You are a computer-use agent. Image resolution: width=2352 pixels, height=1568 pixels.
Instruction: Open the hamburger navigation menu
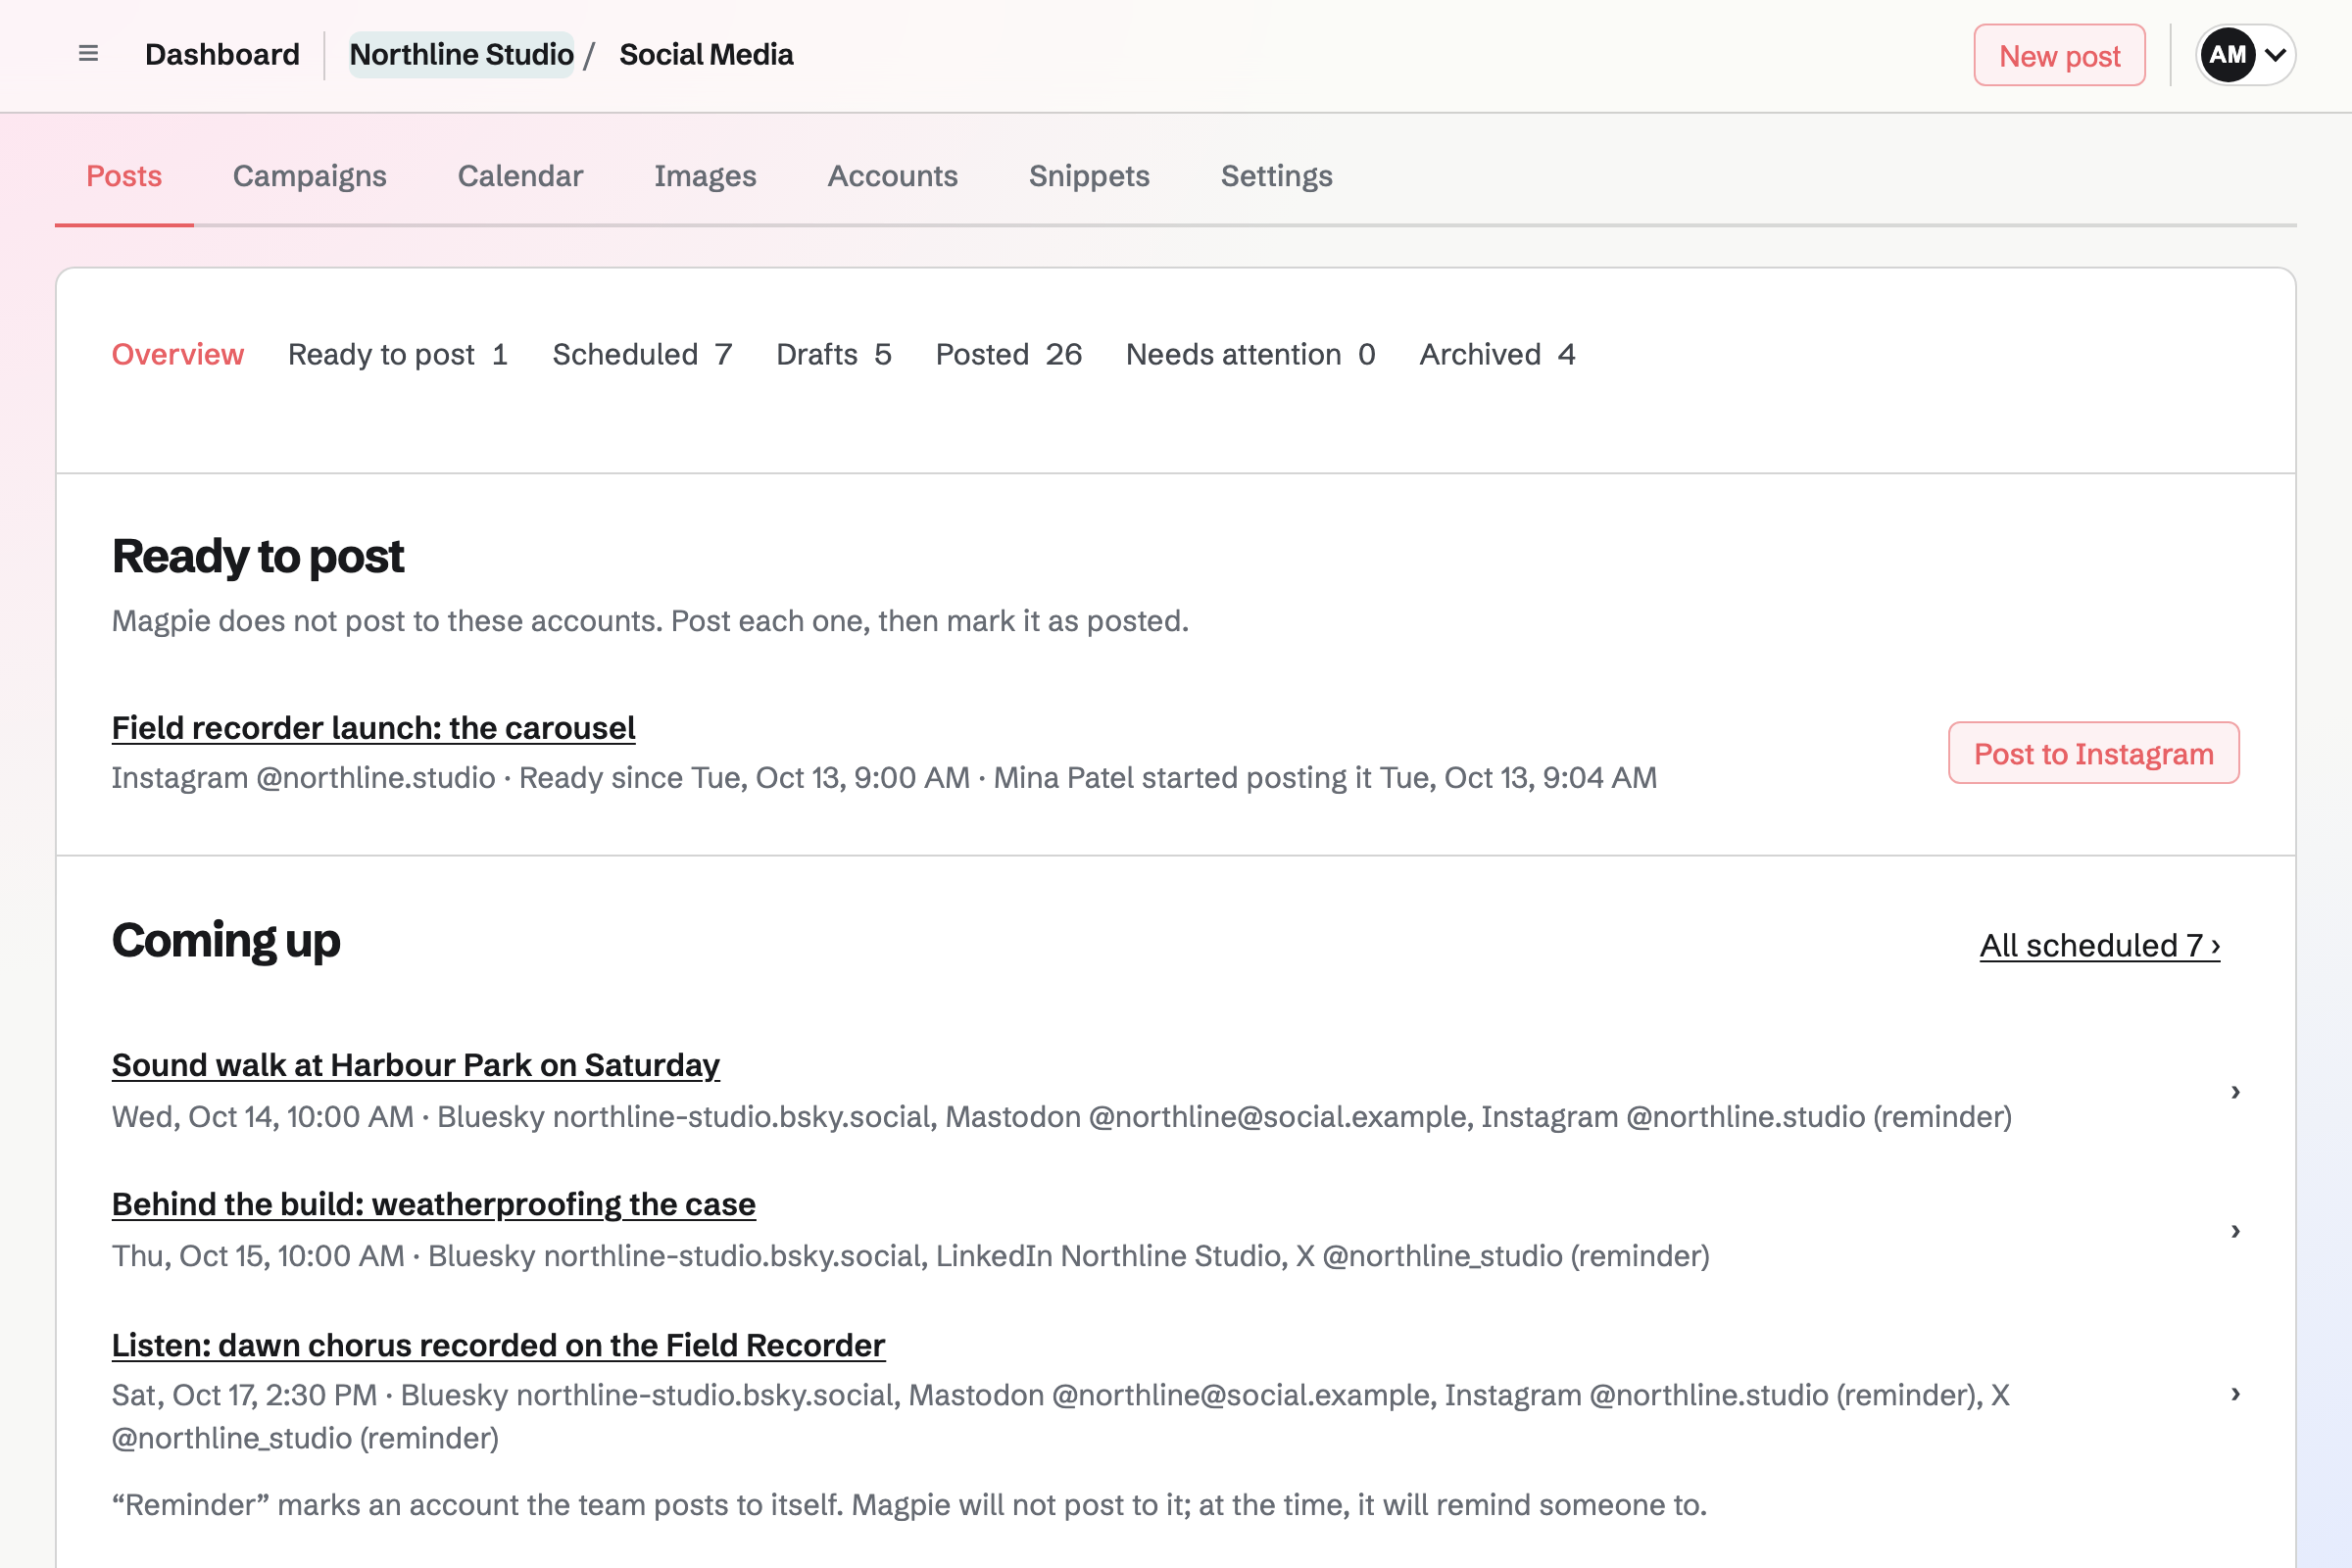88,54
